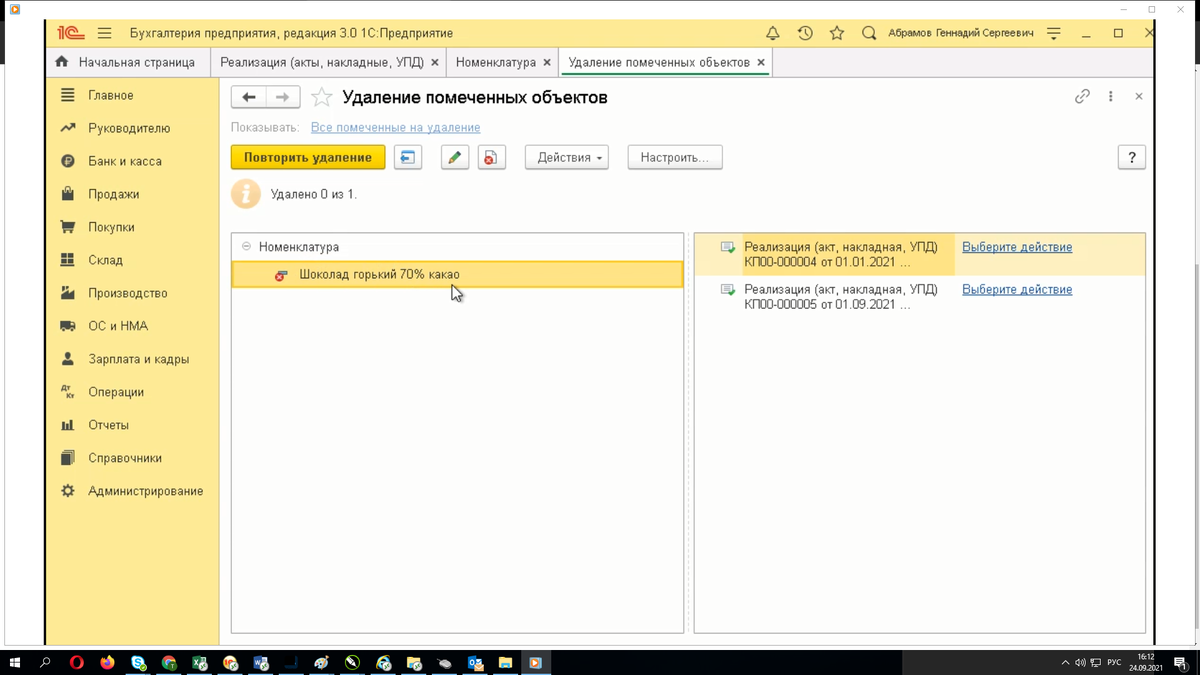This screenshot has width=1200, height=675.
Task: Open the Все помеченные на удаление link
Action: [x=395, y=128]
